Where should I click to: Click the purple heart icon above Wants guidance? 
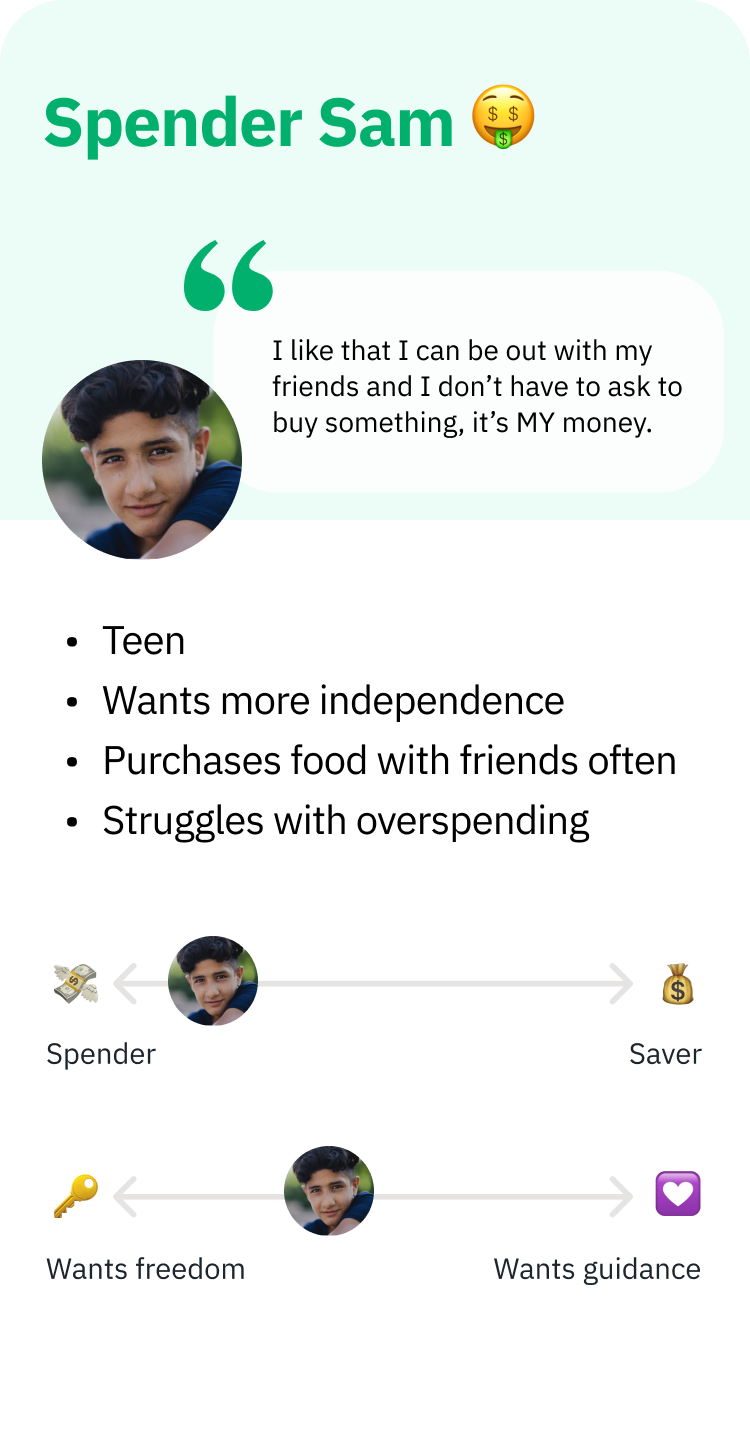click(x=677, y=1194)
